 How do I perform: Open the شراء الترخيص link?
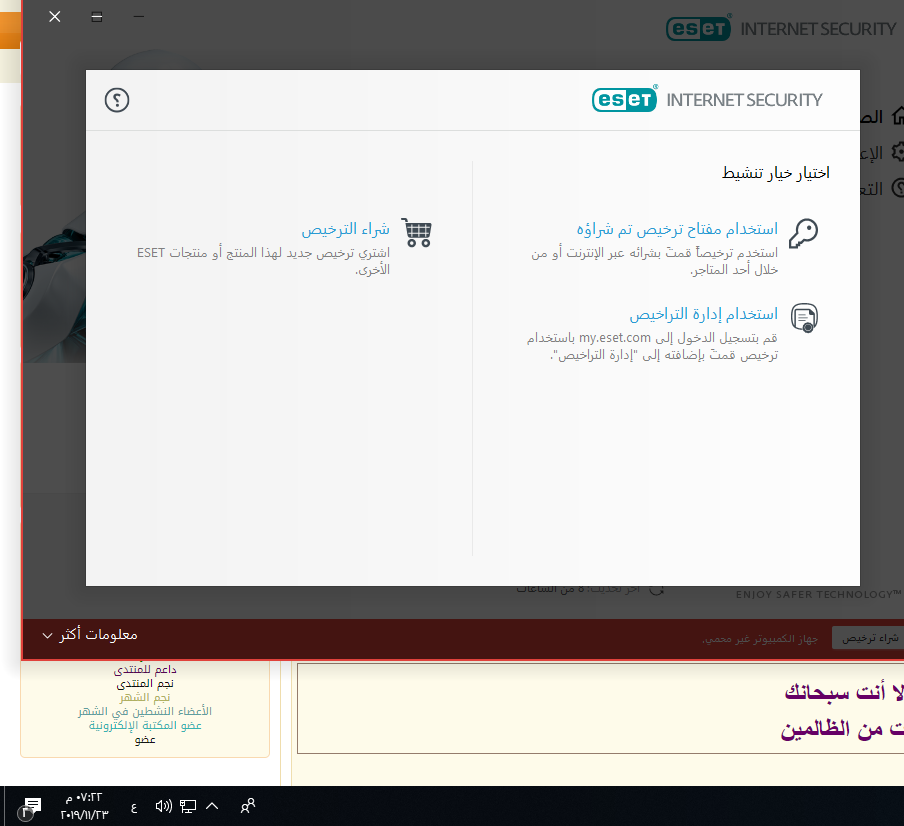pos(345,229)
